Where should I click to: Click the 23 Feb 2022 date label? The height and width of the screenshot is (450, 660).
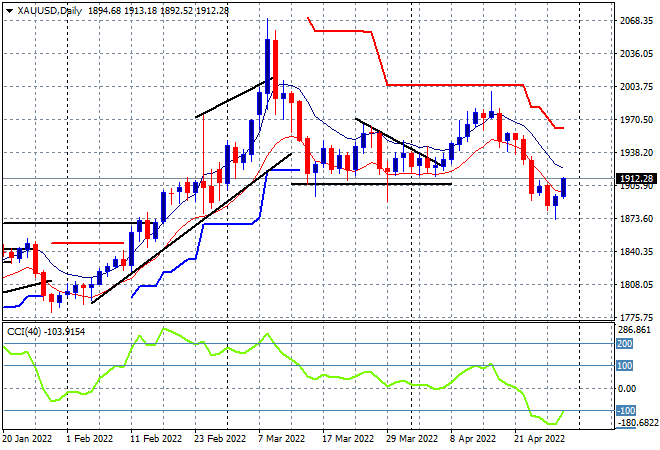[x=220, y=438]
